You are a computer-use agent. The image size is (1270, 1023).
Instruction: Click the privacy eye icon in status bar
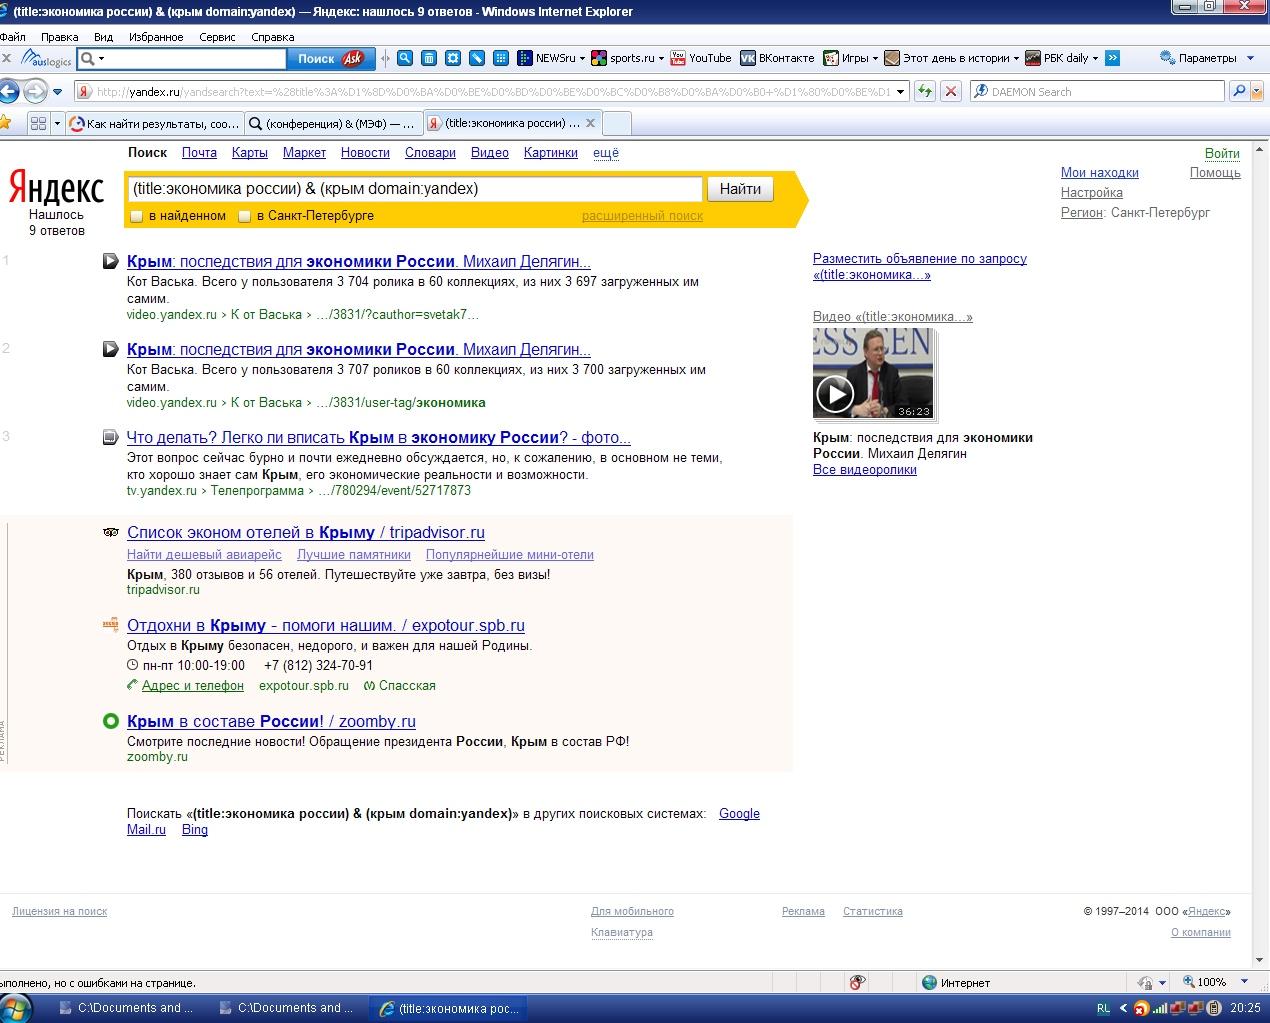click(857, 983)
